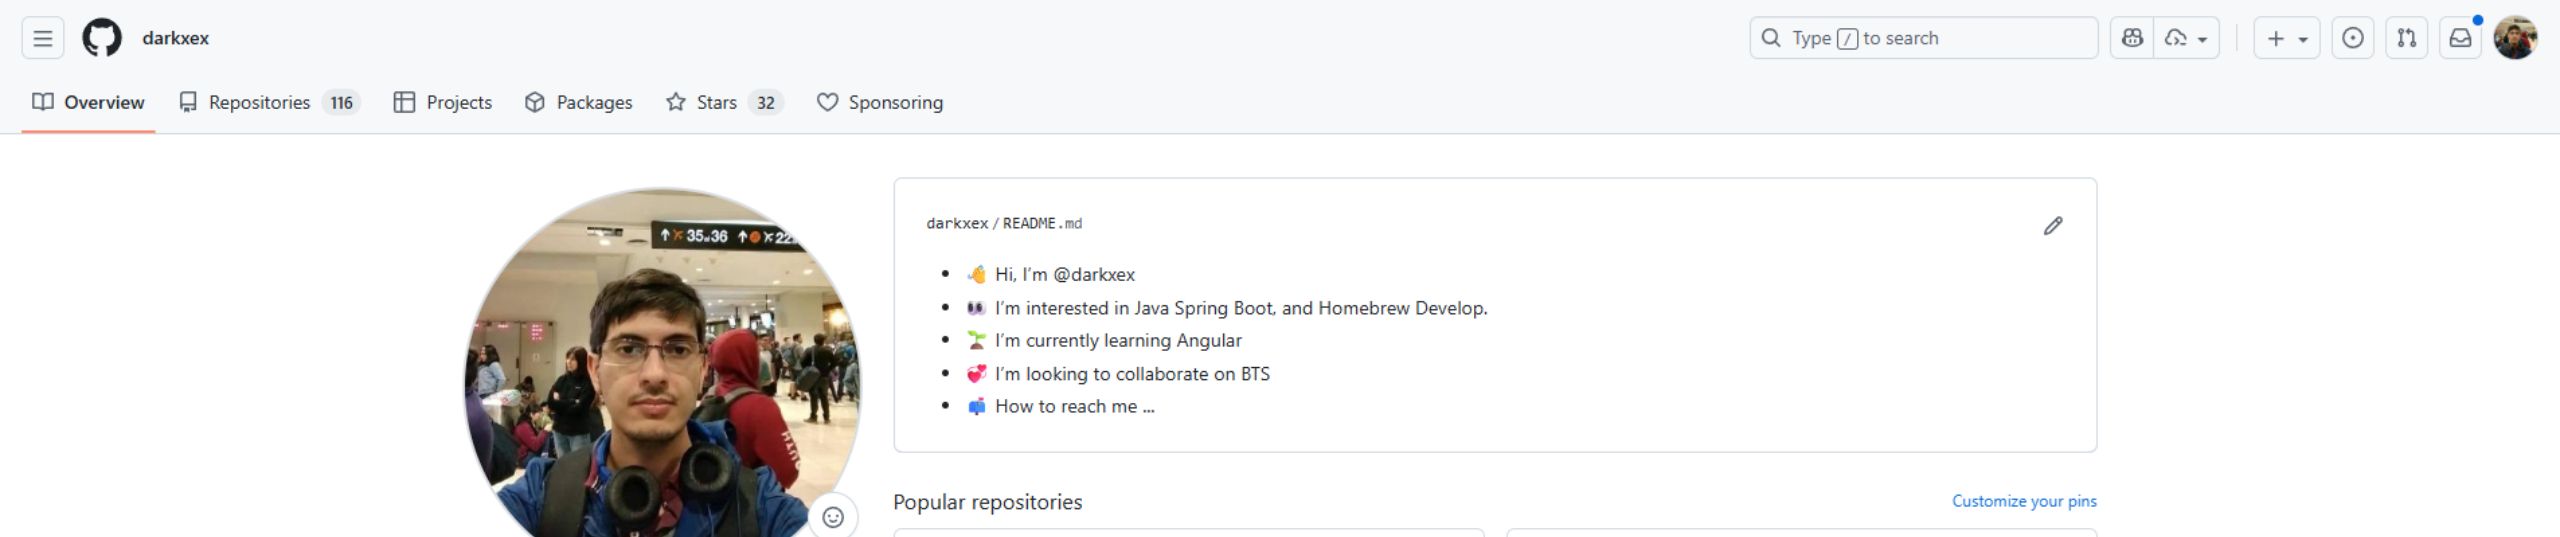Open the global navigation hamburger menu
The width and height of the screenshot is (2560, 537).
coord(42,38)
